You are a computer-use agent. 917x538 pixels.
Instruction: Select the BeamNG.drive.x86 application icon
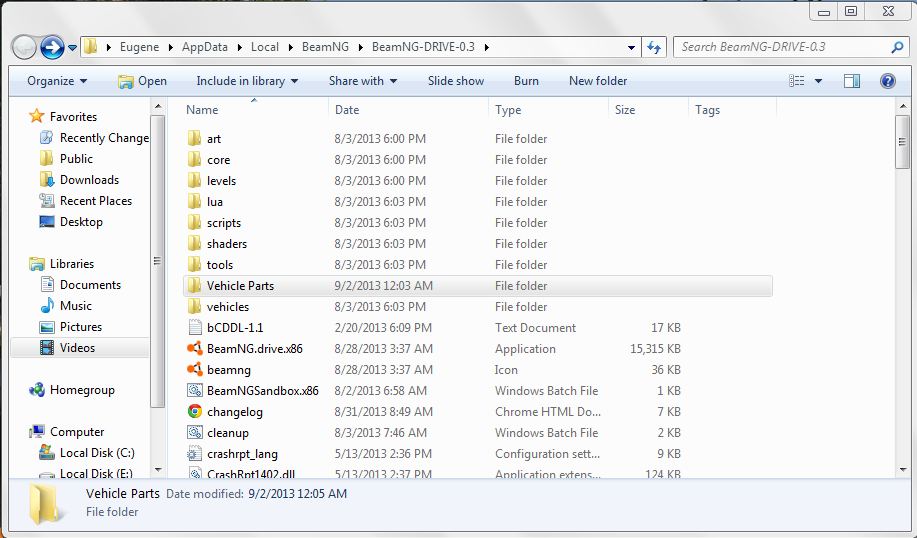[195, 349]
